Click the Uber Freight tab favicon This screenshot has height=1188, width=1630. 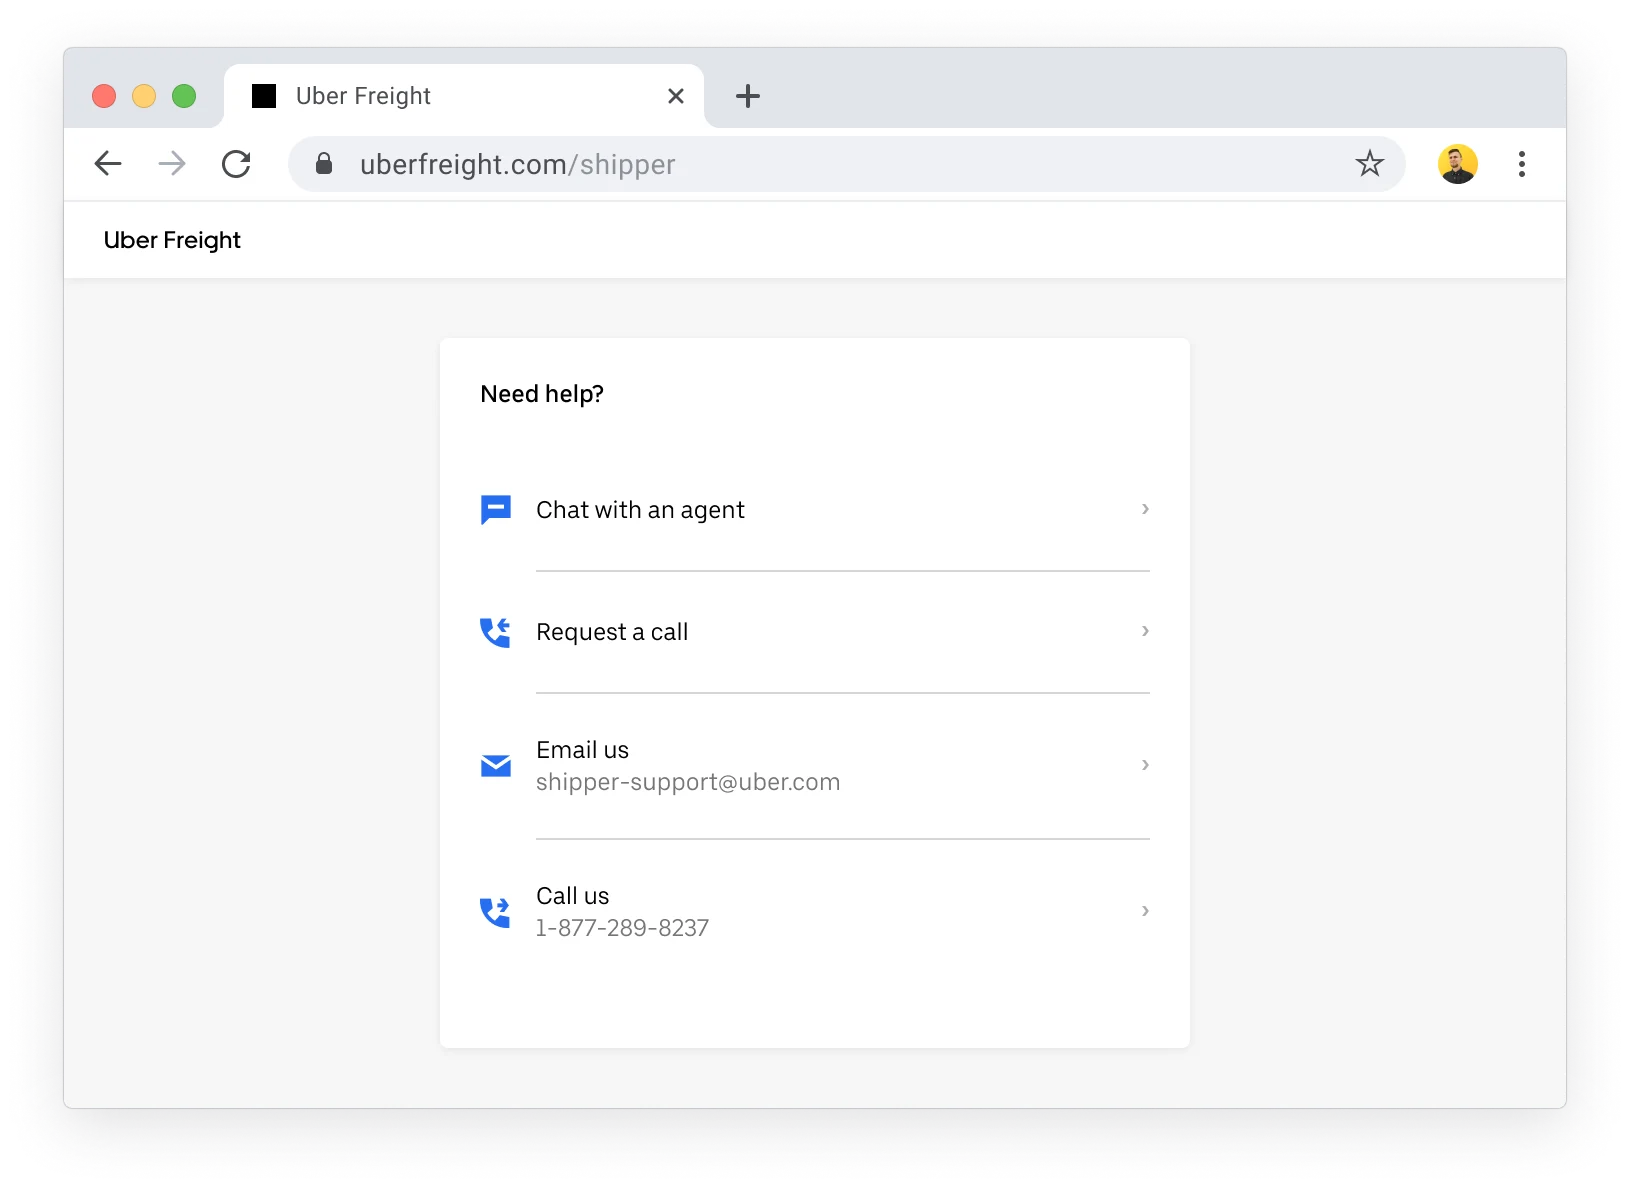[264, 96]
